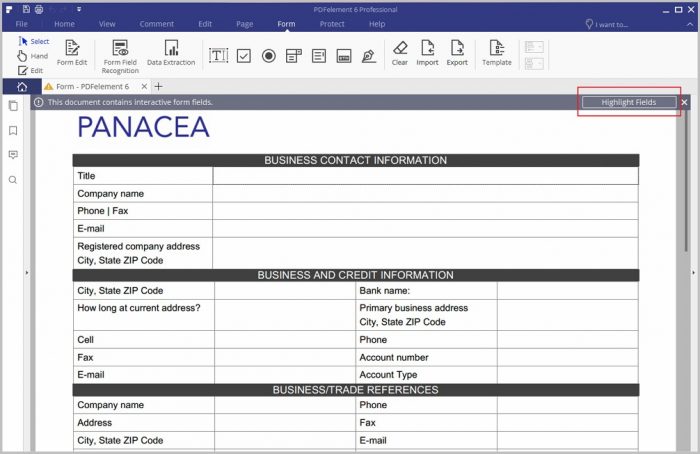Add a radio button form element
This screenshot has height=454, width=700.
click(269, 56)
